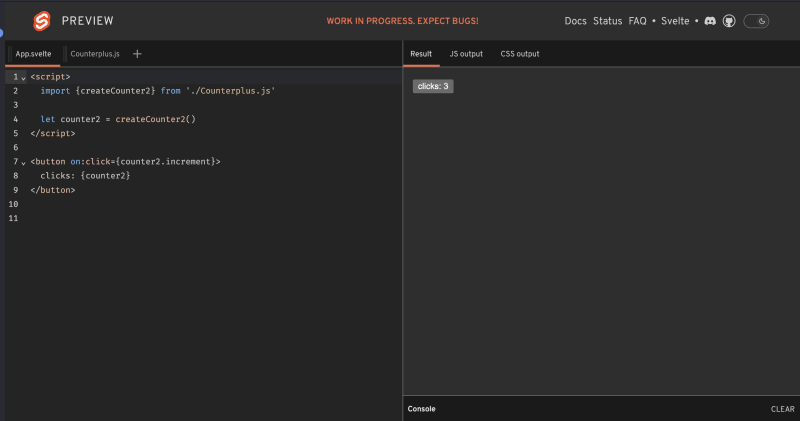Viewport: 800px width, 421px height.
Task: Switch to JS output tab
Action: tap(466, 54)
